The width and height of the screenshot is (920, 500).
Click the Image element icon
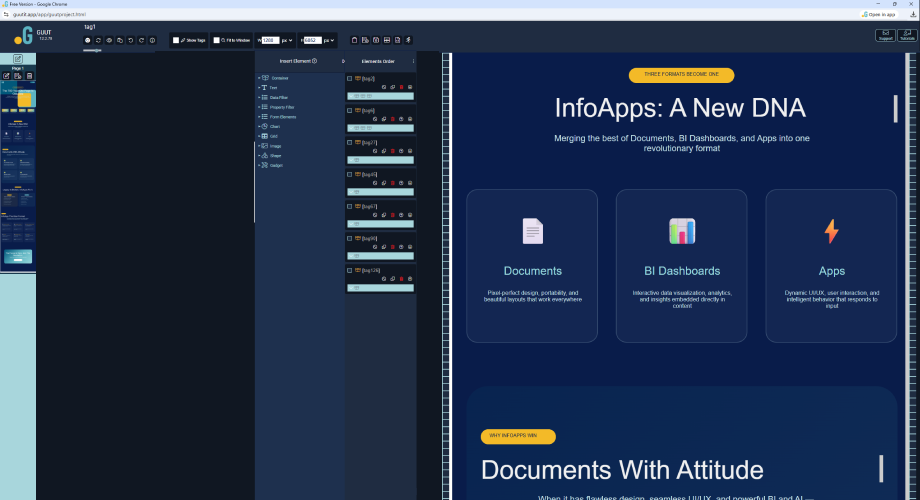point(264,146)
